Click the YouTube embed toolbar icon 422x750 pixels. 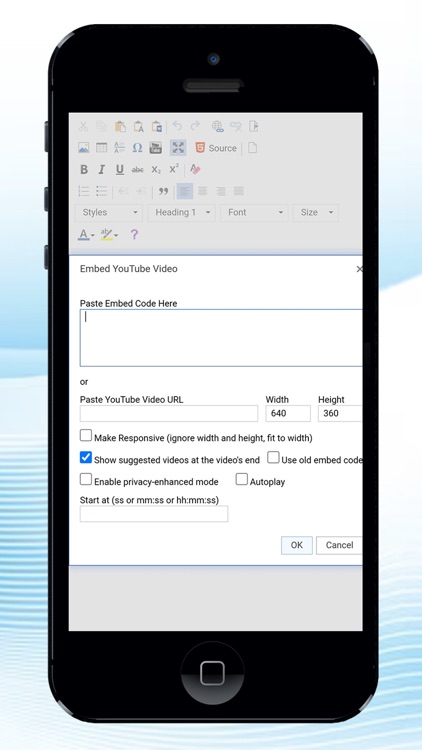[155, 148]
